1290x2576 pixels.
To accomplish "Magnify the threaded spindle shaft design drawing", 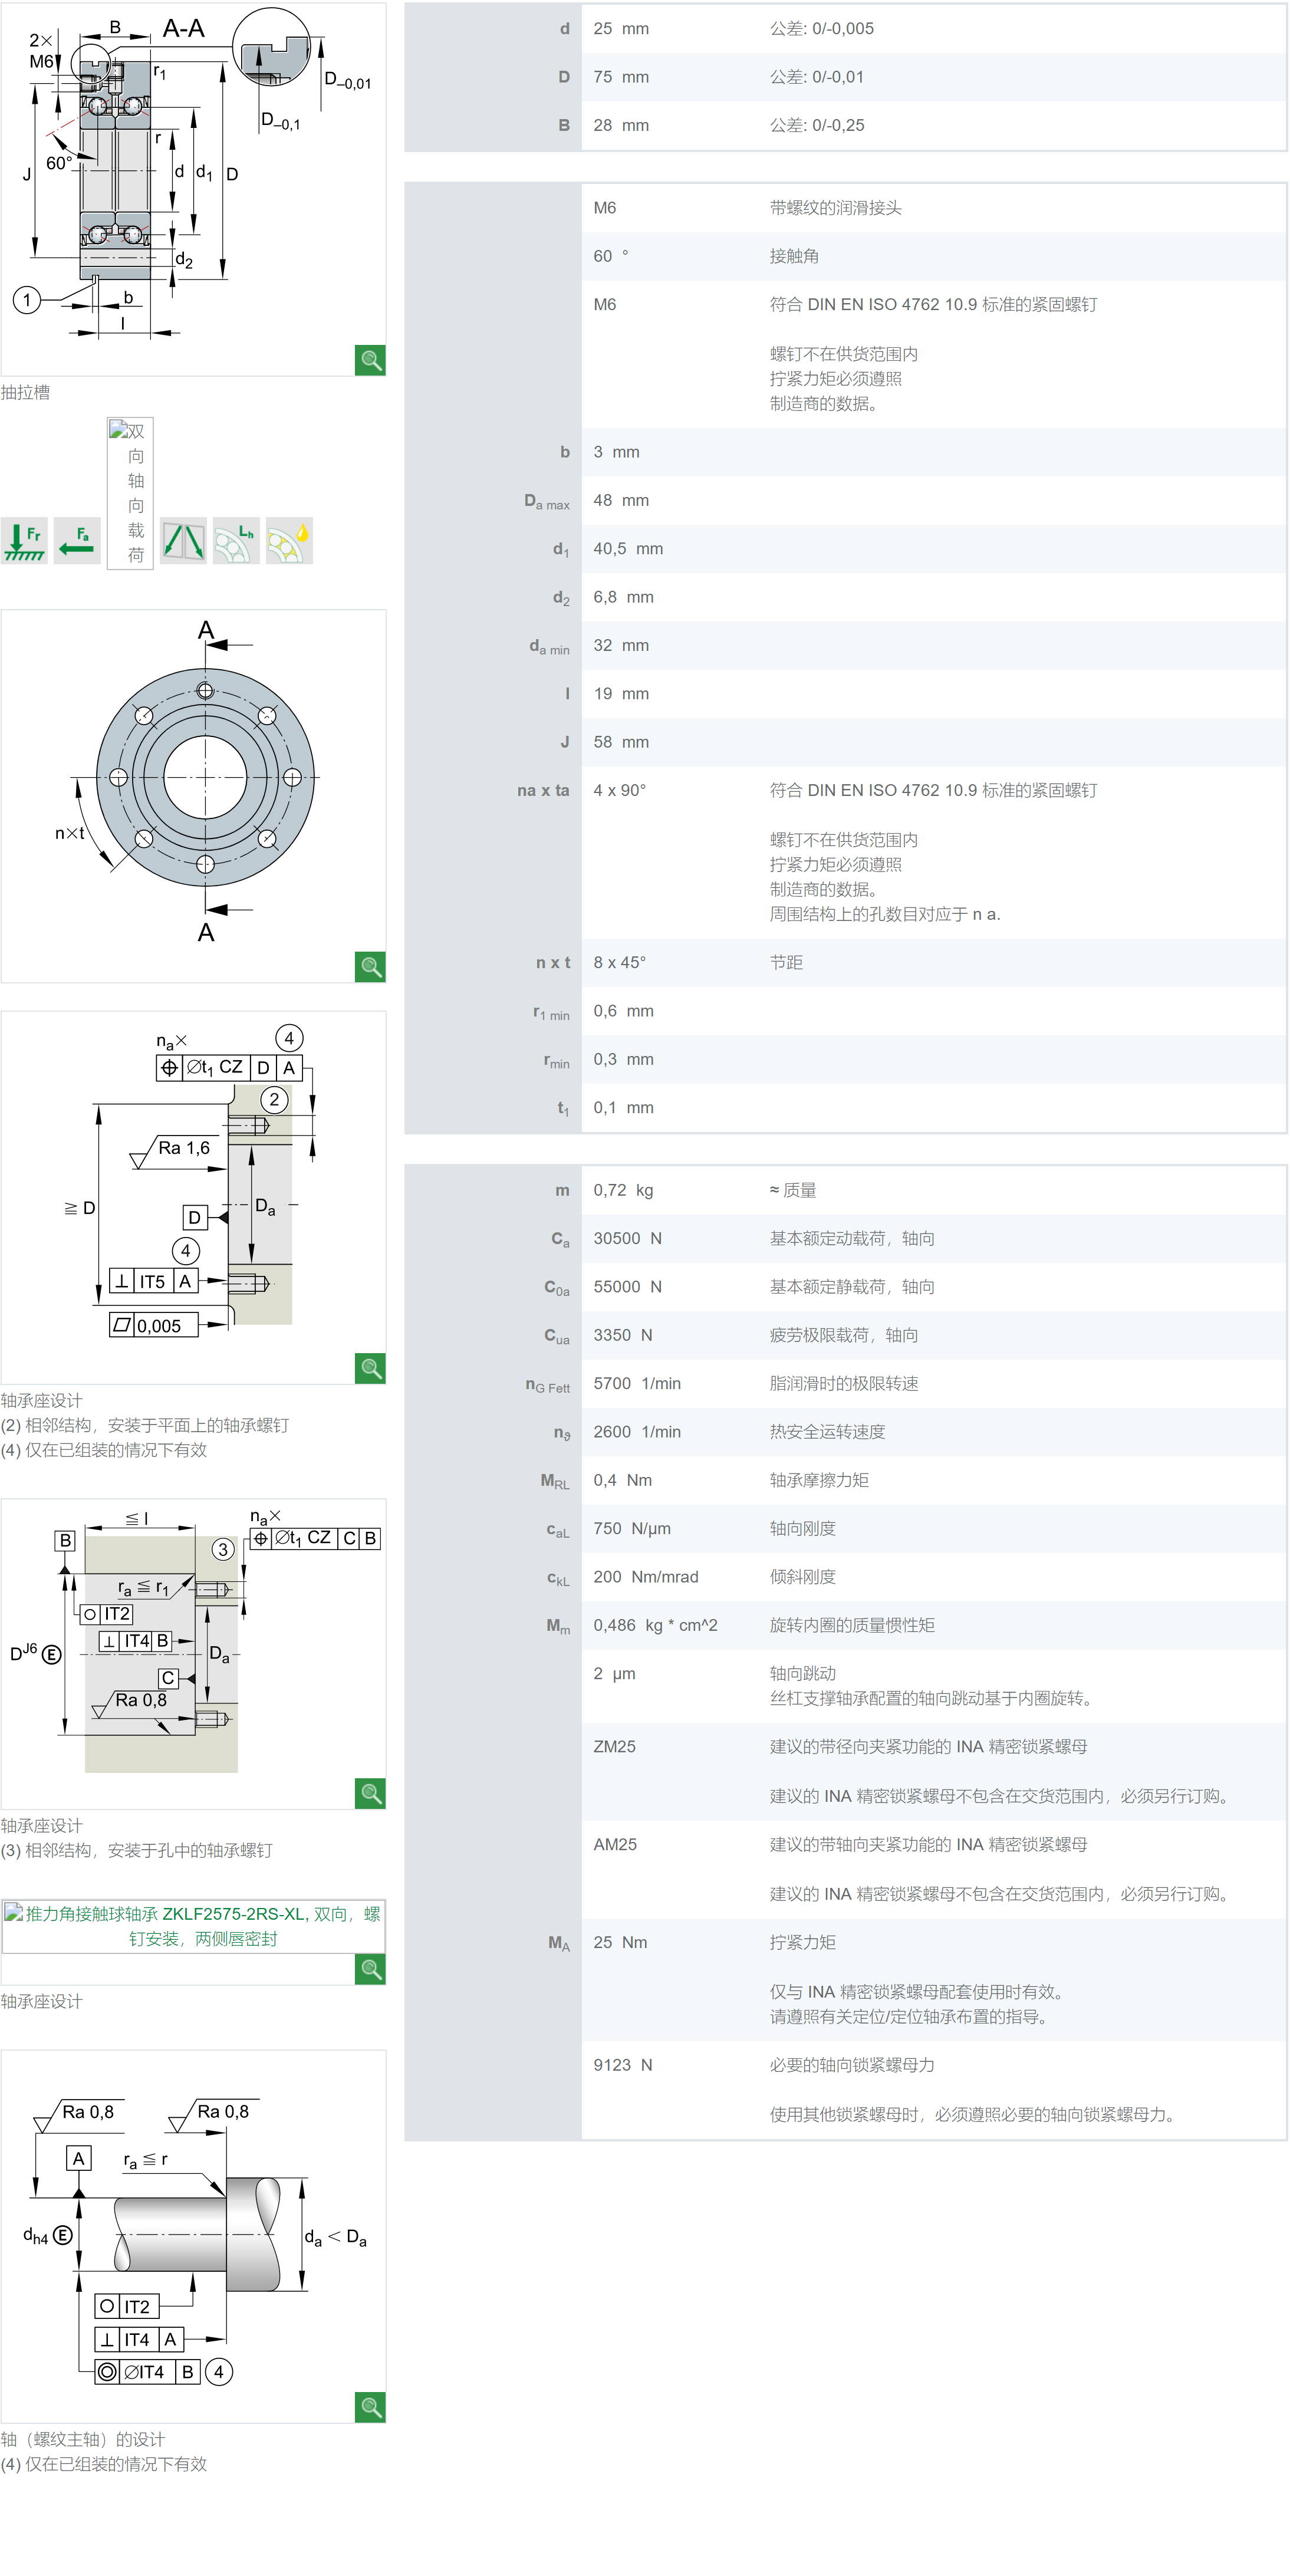I will [x=370, y=2407].
